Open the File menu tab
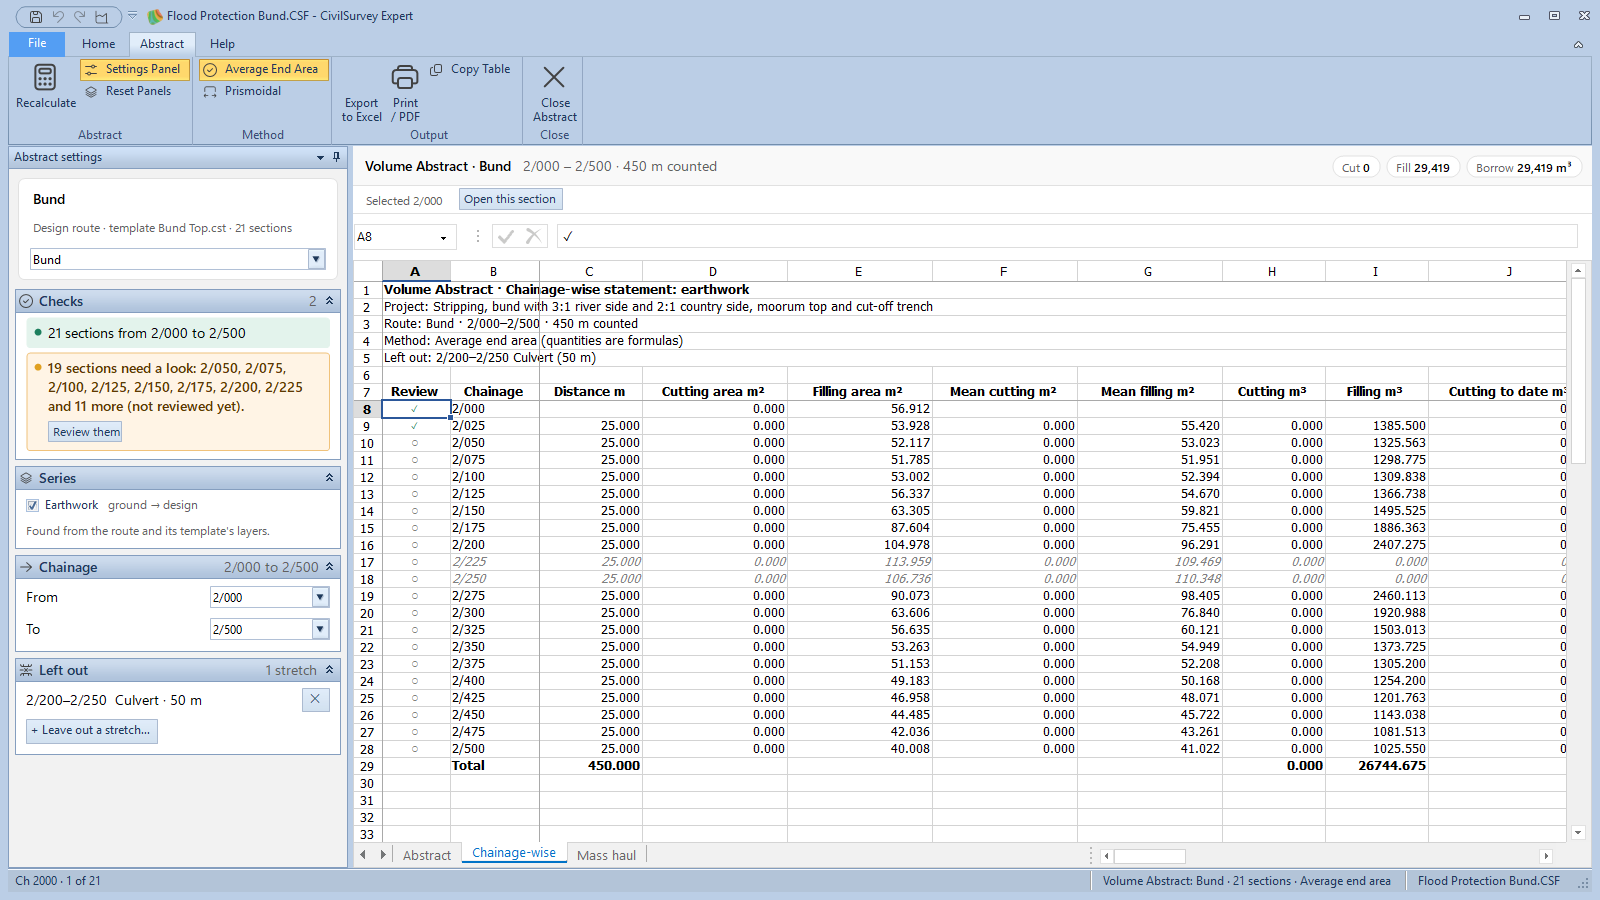 coord(37,44)
